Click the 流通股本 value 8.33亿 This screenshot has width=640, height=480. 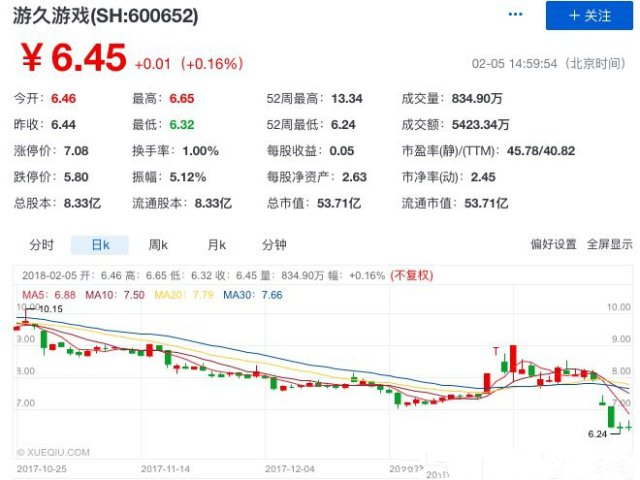(x=213, y=203)
